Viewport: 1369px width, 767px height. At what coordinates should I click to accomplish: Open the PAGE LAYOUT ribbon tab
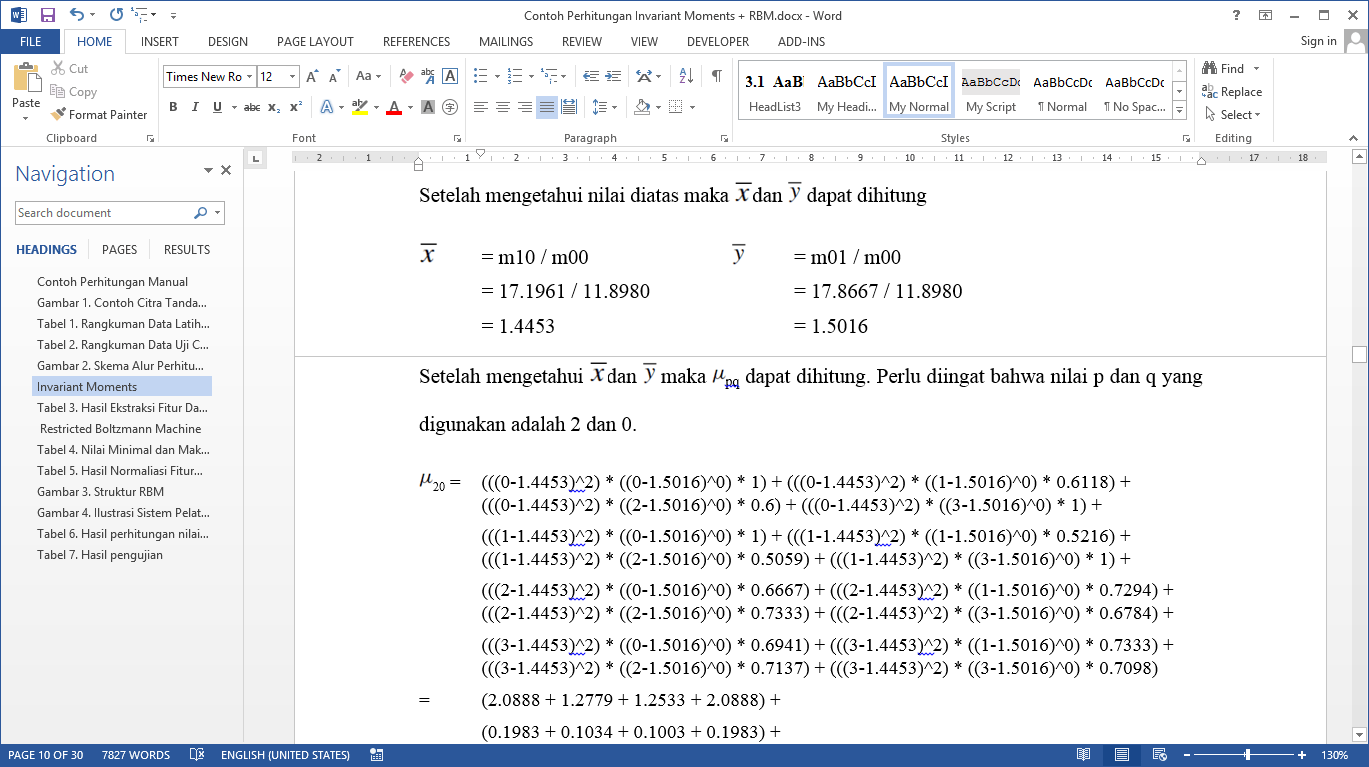[x=315, y=42]
